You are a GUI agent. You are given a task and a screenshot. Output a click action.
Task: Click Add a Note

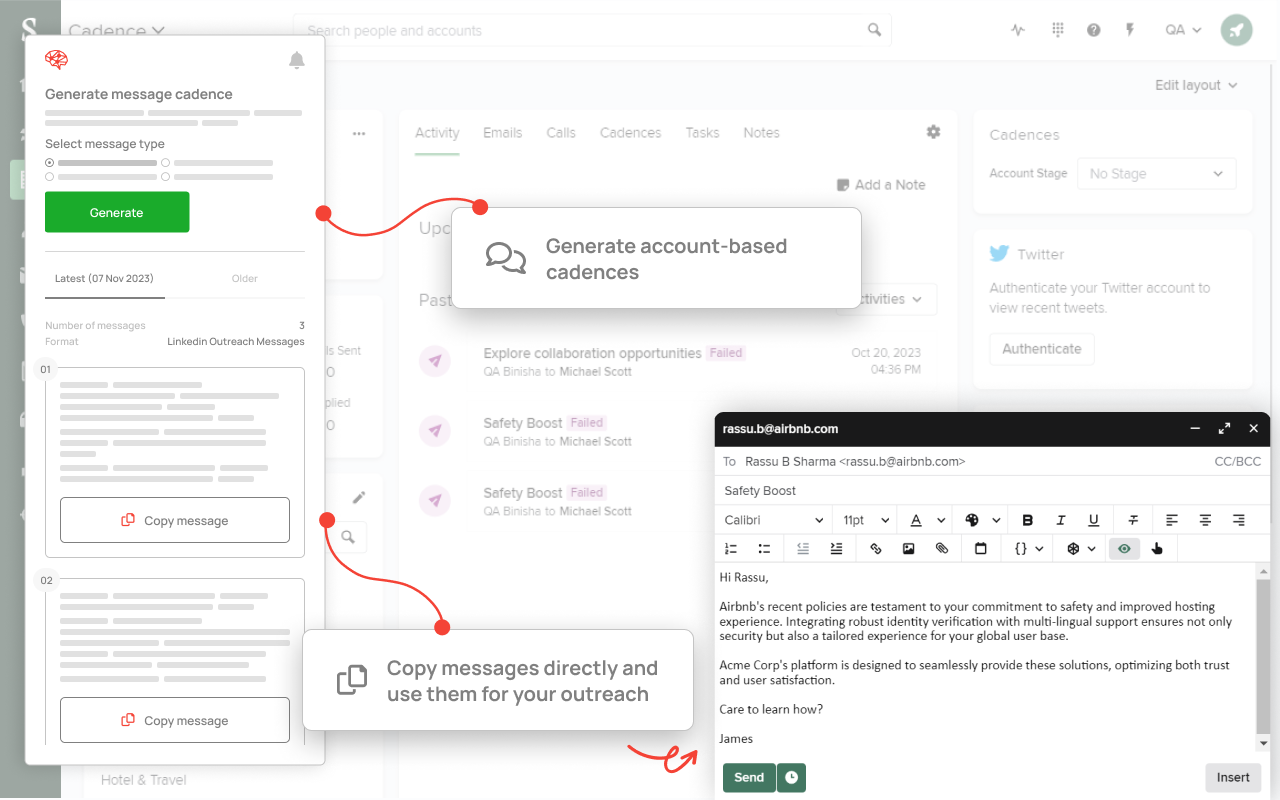click(x=881, y=185)
